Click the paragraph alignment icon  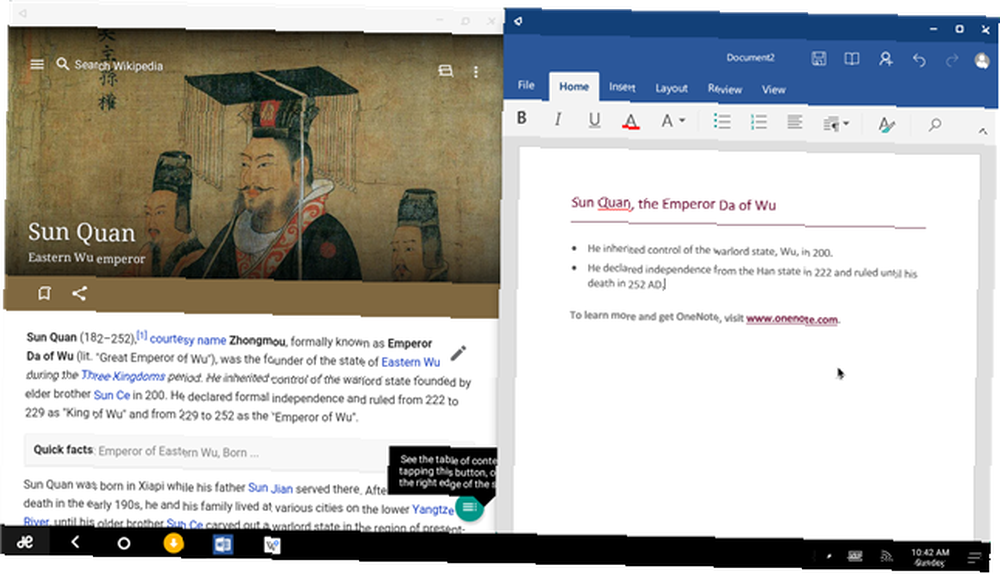point(795,122)
